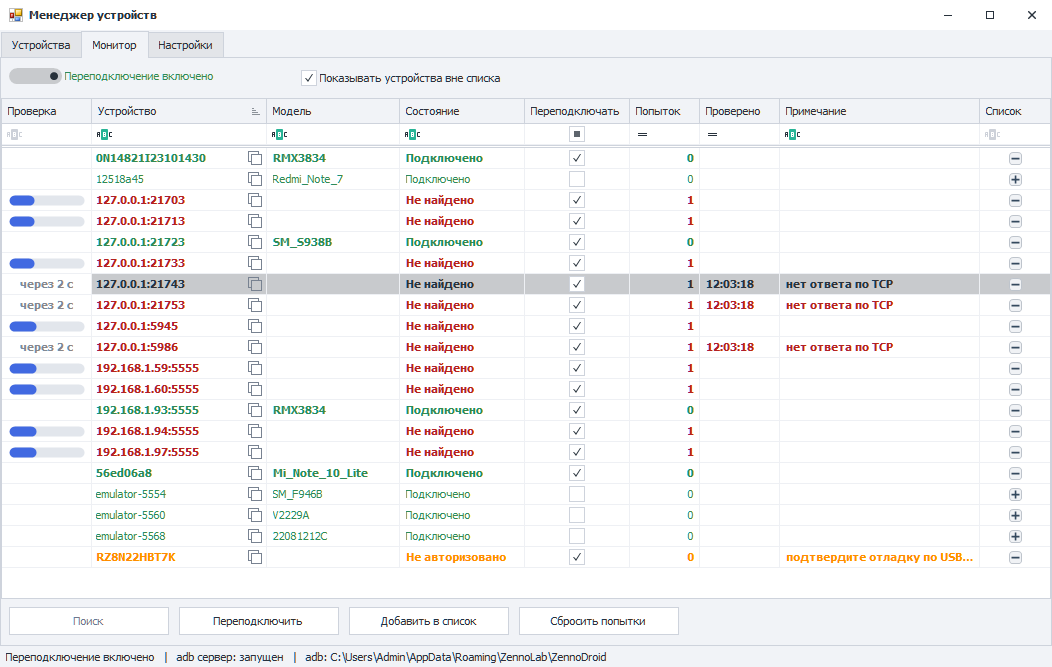
Task: Remove 127.0.0.1:21723 from the list
Action: tap(1015, 242)
